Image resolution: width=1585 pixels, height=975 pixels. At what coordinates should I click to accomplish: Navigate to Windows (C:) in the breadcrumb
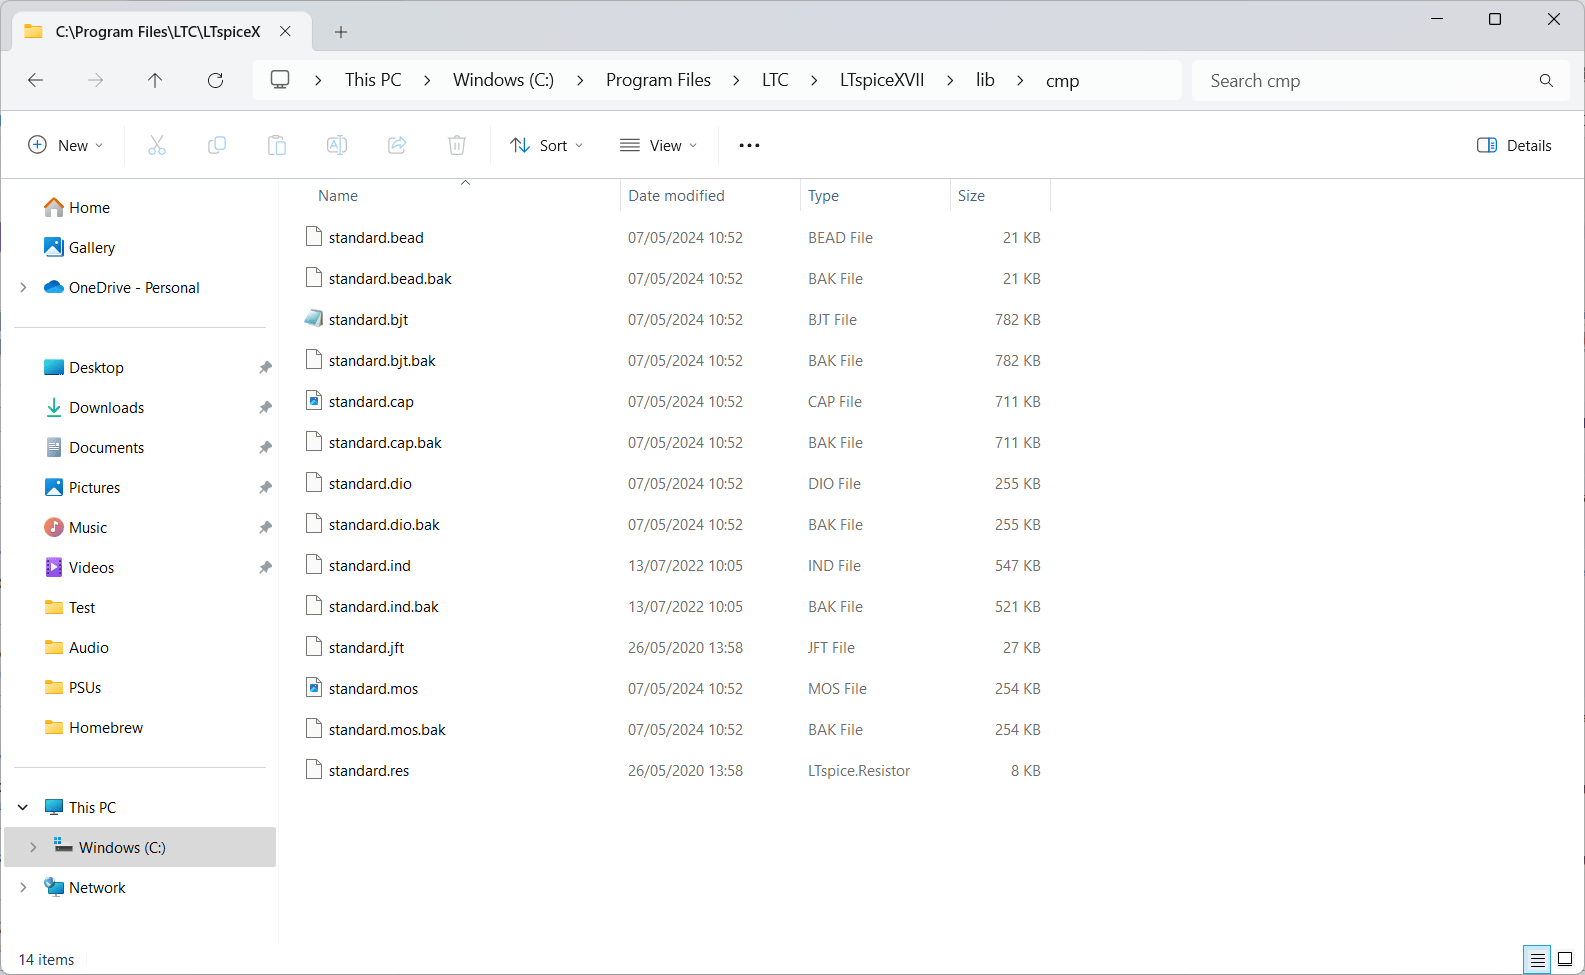coord(503,80)
